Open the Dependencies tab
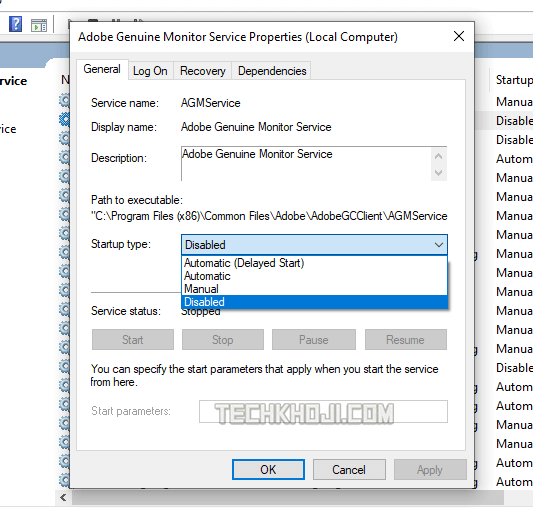This screenshot has width=533, height=508. pyautogui.click(x=272, y=71)
